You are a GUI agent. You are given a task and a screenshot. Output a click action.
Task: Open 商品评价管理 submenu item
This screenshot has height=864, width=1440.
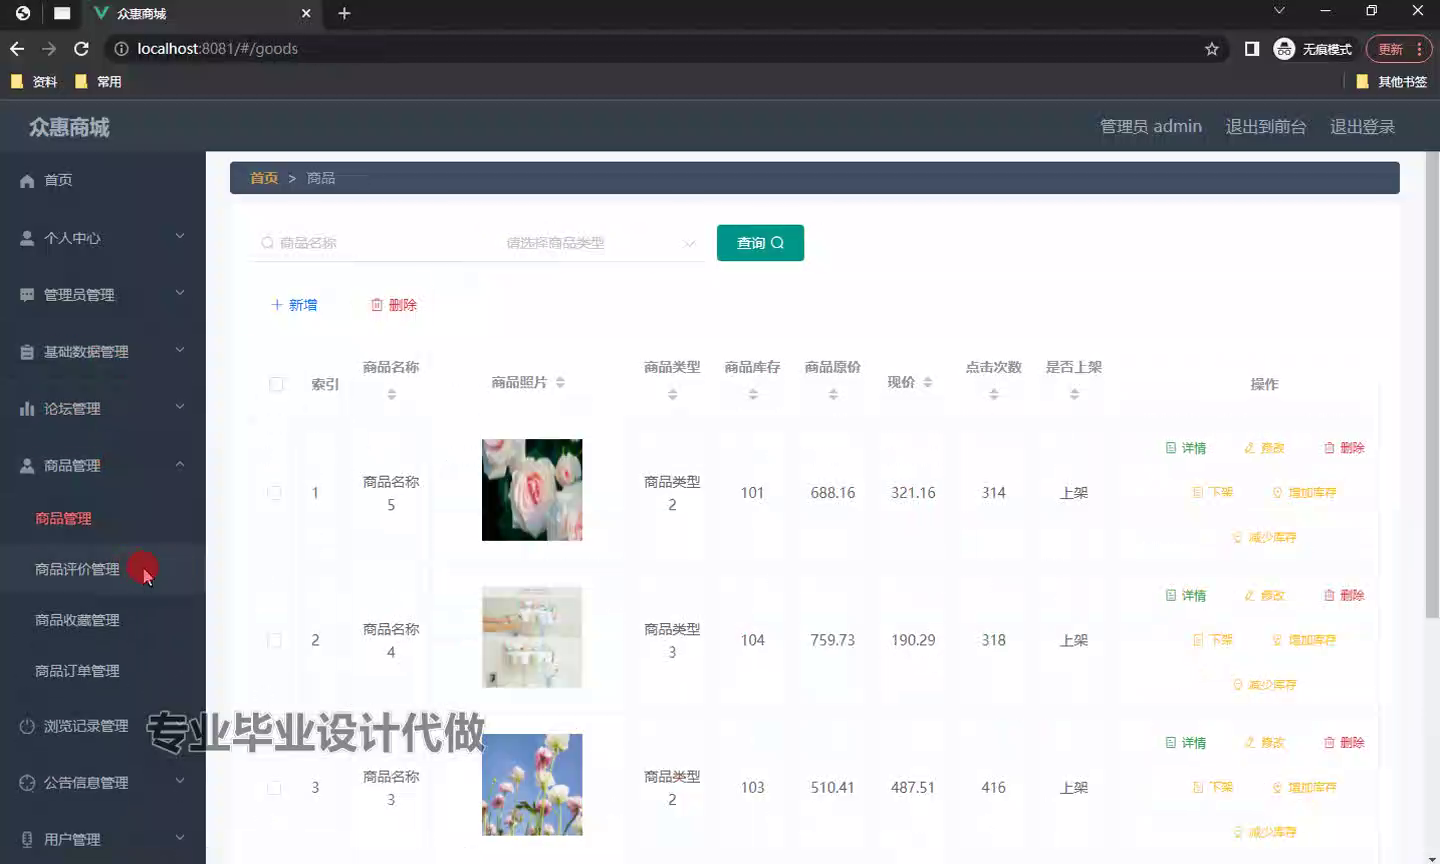pyautogui.click(x=77, y=569)
